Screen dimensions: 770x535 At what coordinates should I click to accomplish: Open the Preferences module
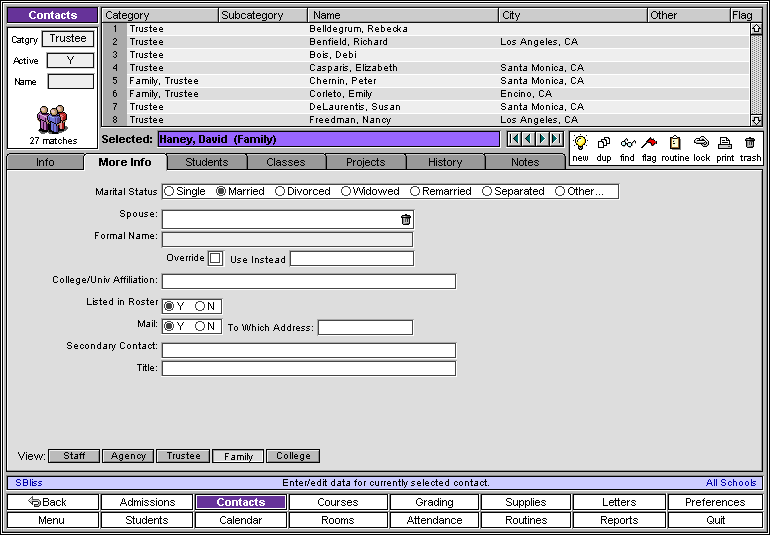[715, 502]
